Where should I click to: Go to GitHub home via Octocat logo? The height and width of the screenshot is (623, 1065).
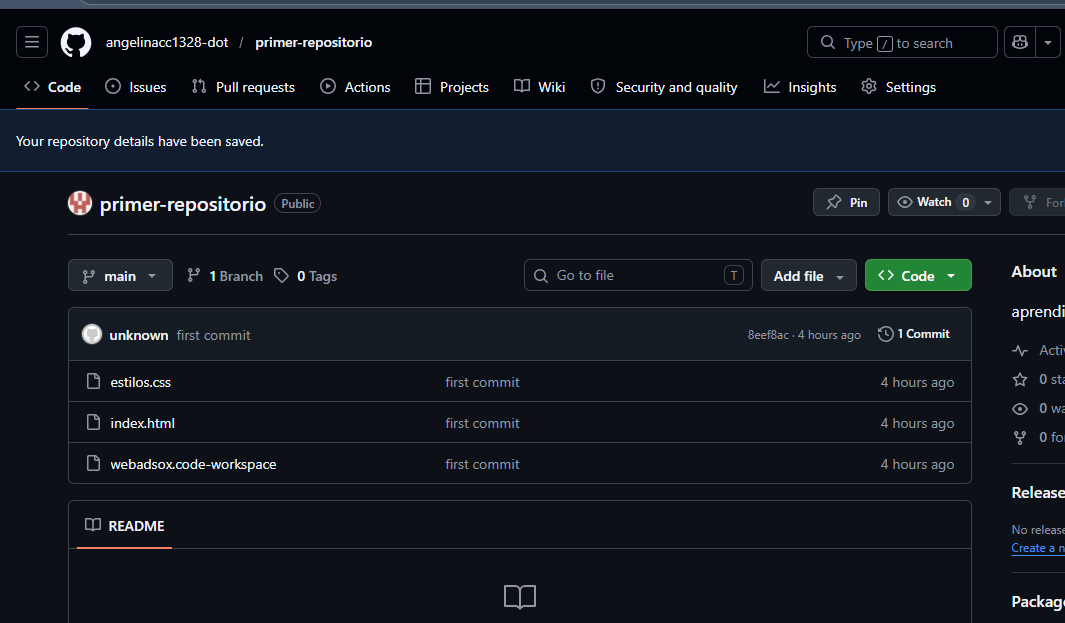[x=76, y=42]
